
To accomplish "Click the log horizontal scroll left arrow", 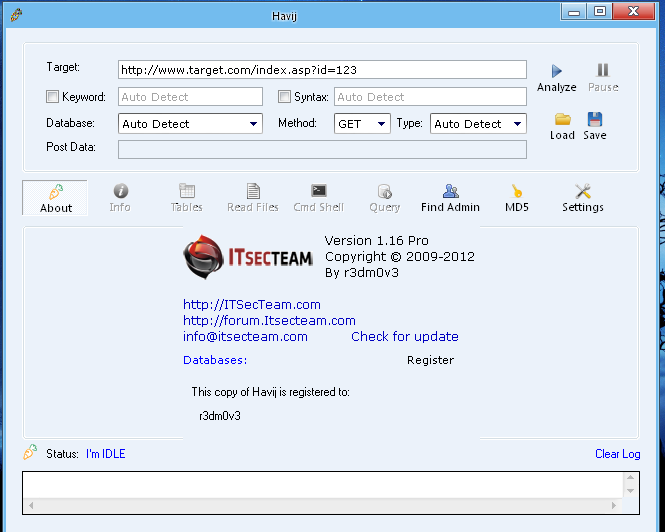I will (x=31, y=505).
